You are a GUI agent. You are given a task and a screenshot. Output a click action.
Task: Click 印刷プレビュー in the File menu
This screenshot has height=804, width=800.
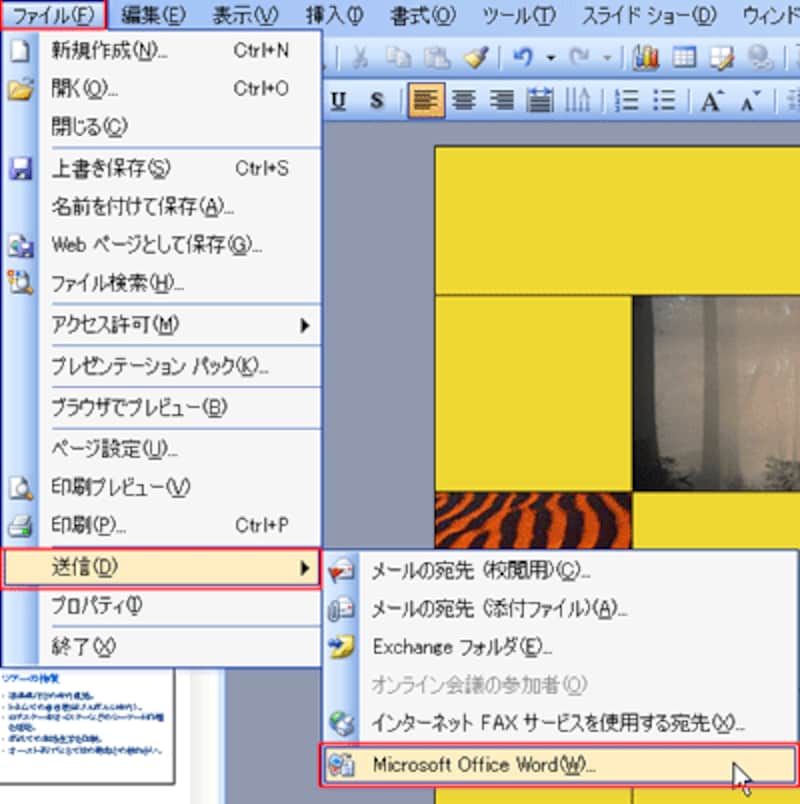[x=120, y=487]
